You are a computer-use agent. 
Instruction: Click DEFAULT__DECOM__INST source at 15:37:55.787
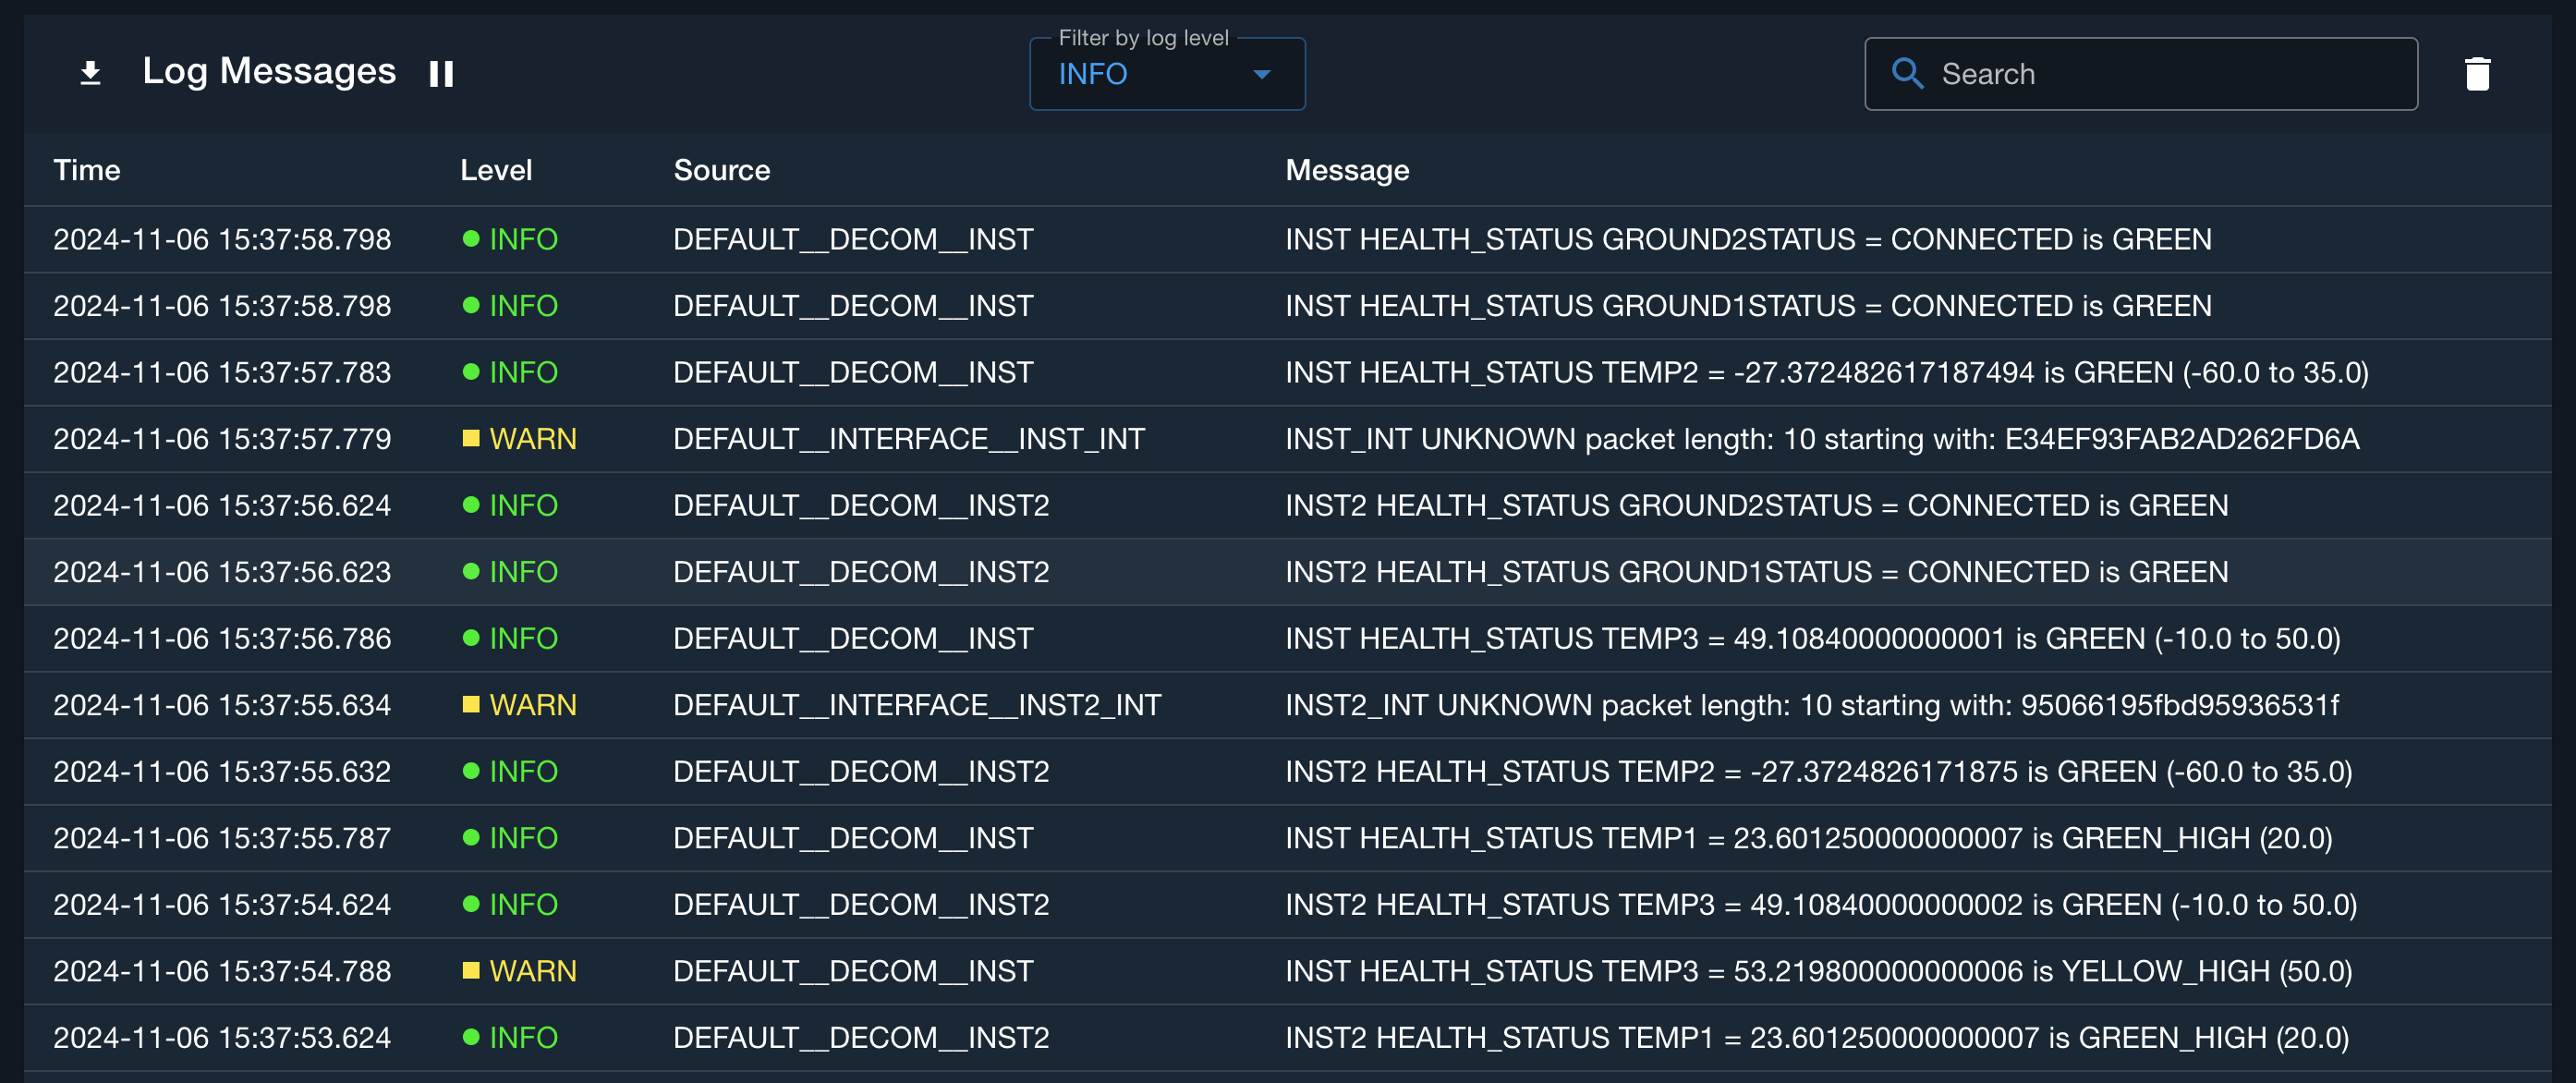[853, 838]
